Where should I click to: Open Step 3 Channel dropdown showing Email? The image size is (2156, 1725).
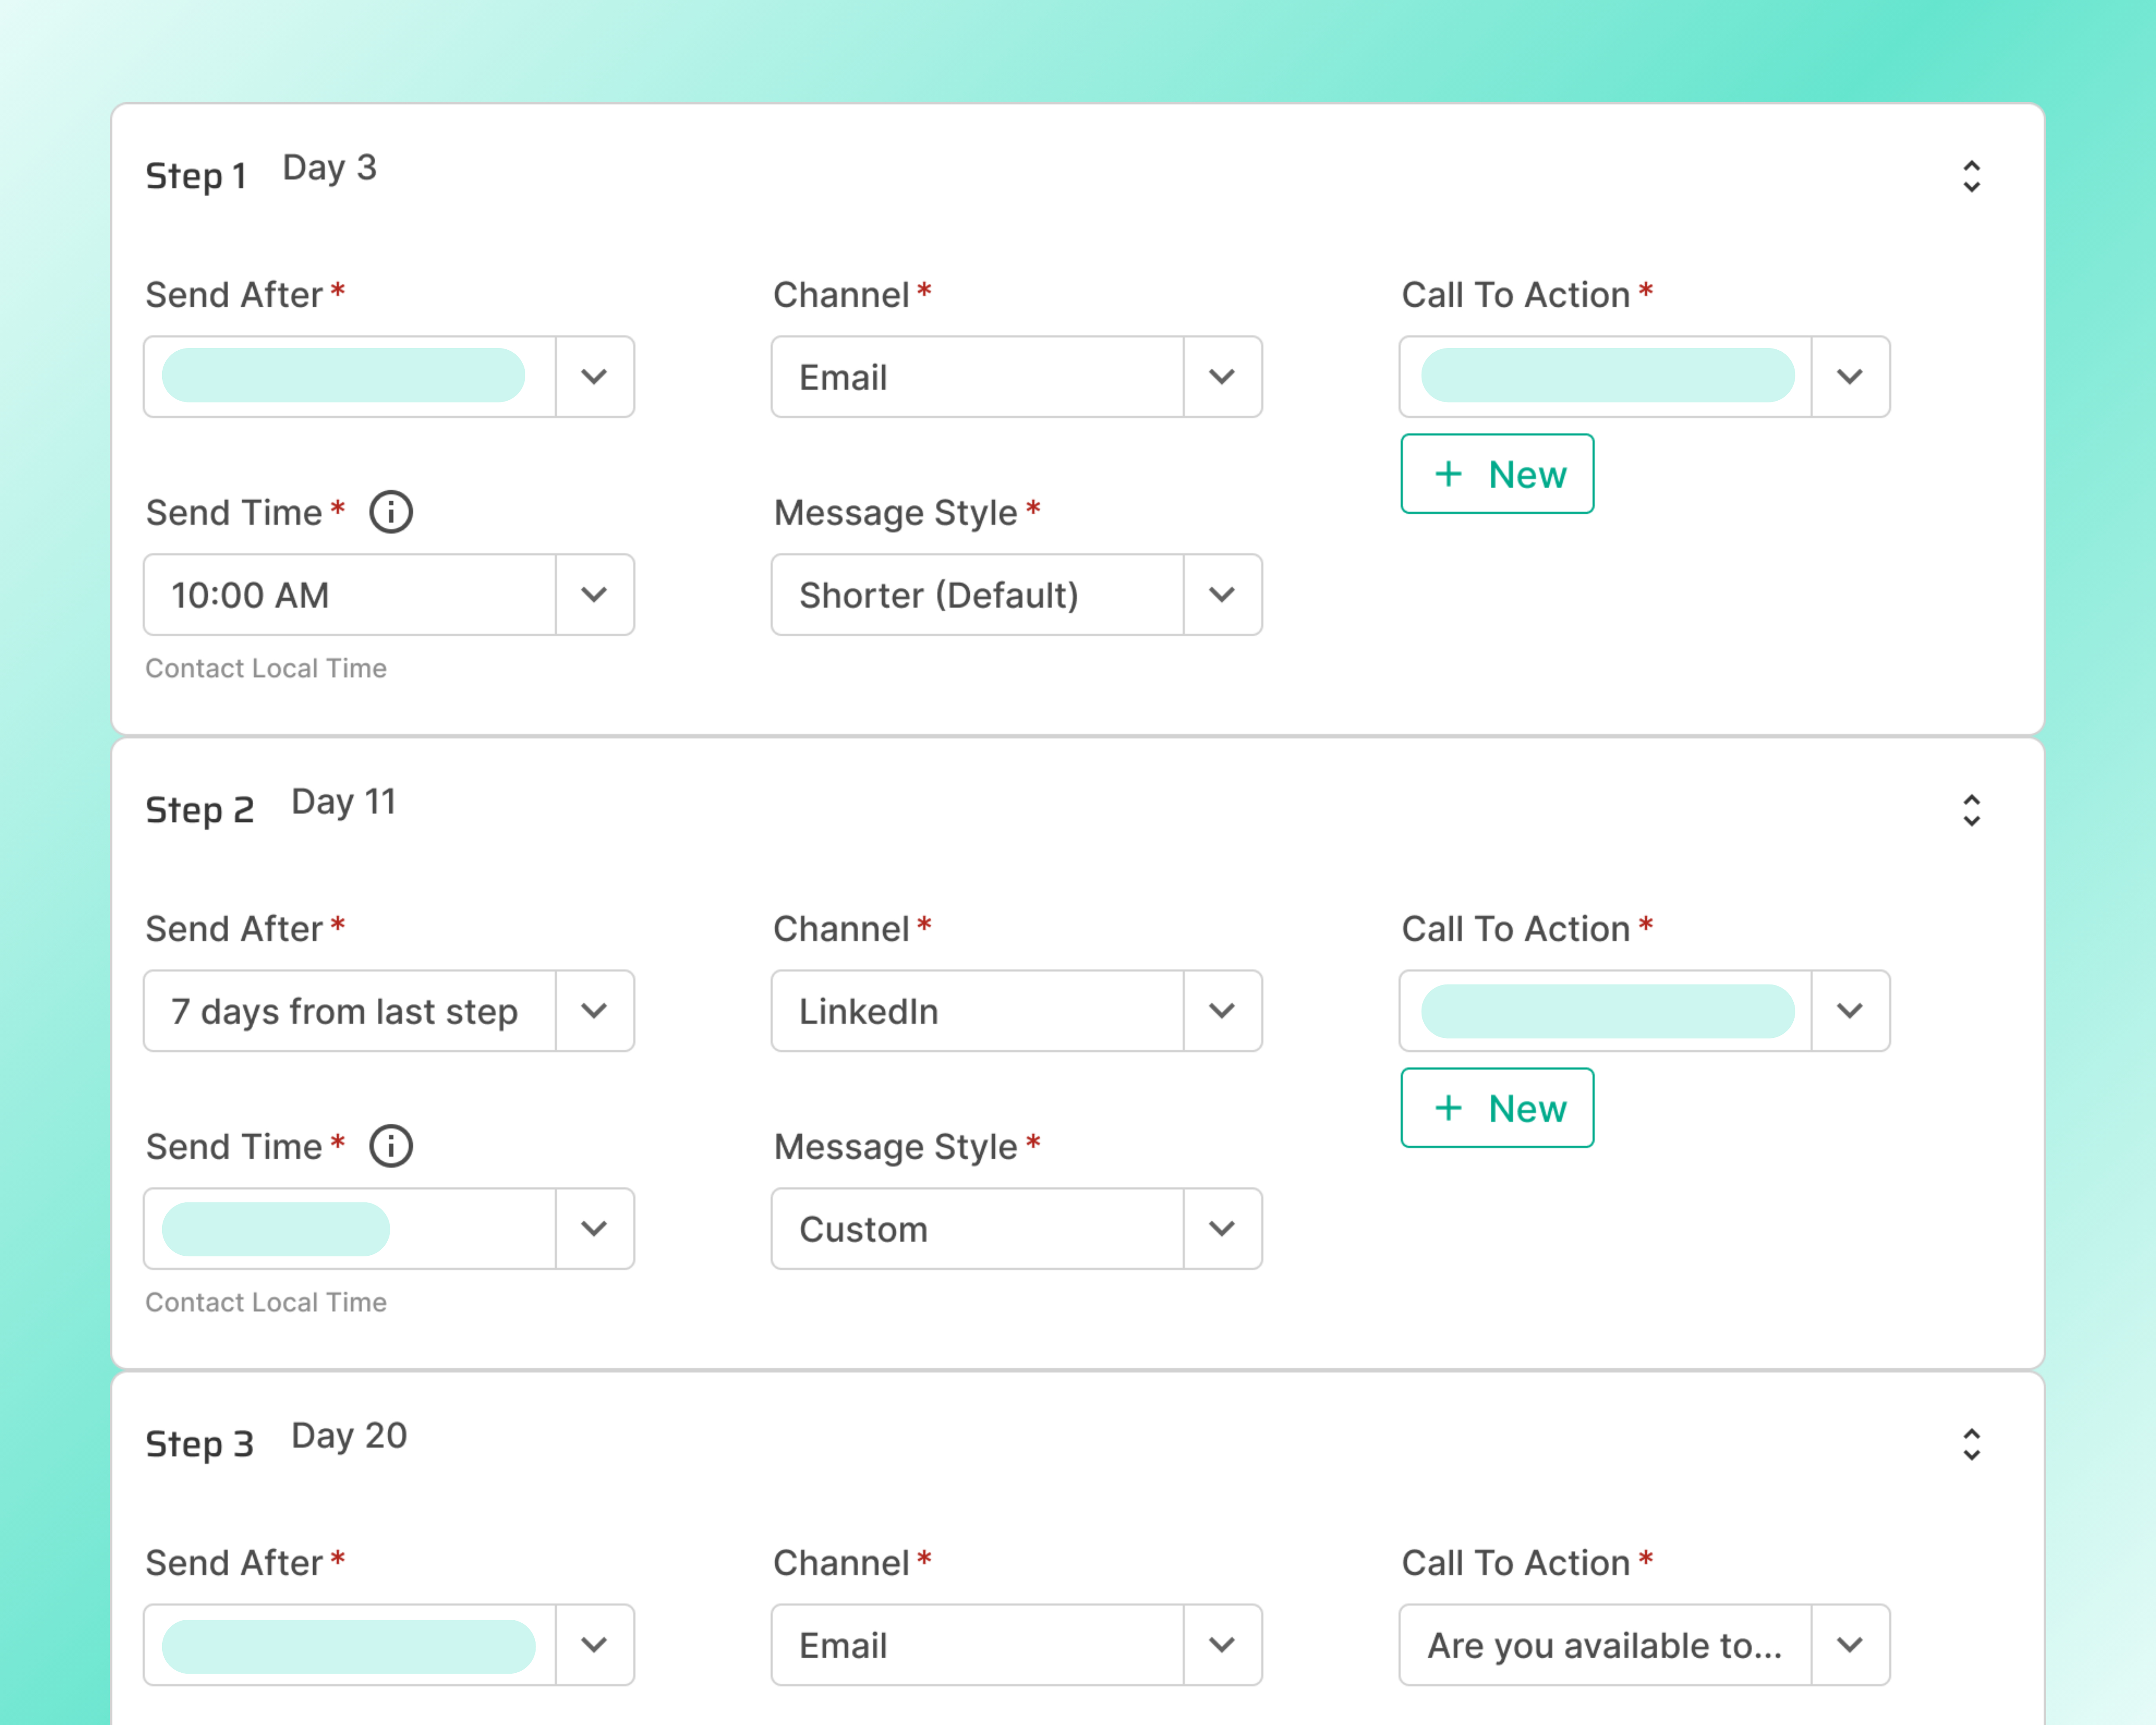(1017, 1645)
